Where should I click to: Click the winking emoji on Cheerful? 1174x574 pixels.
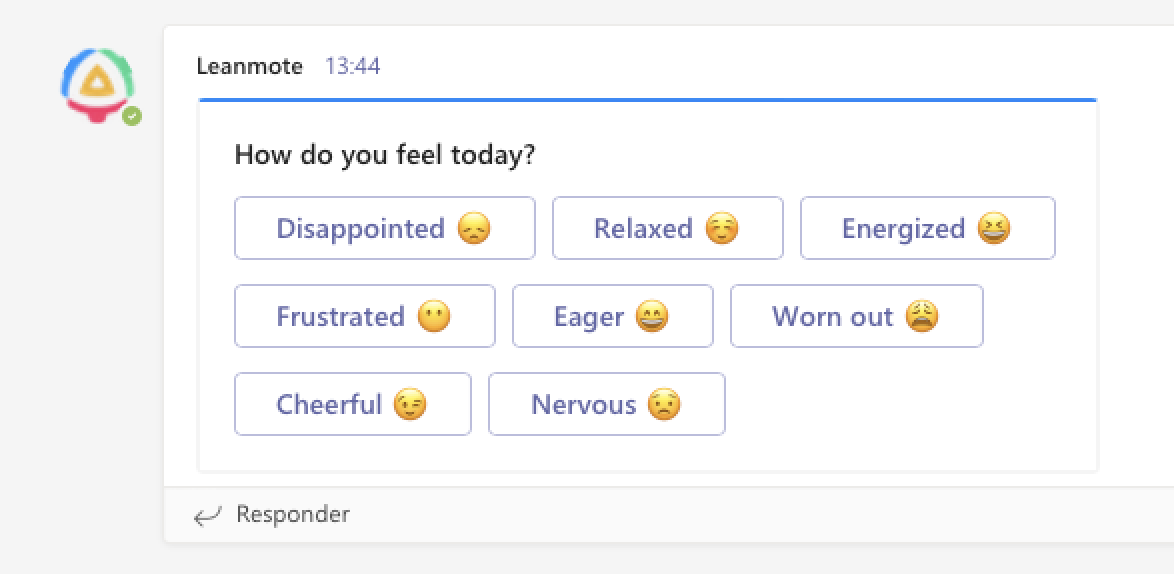[x=410, y=405]
